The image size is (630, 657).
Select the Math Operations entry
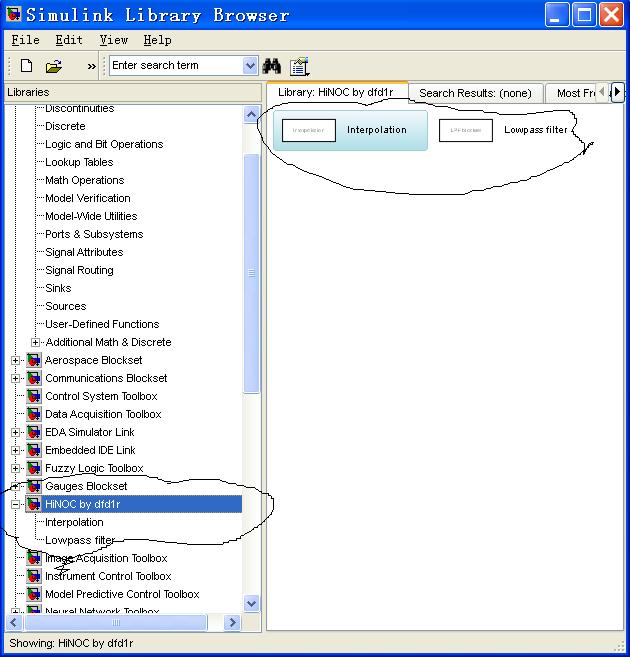[85, 180]
